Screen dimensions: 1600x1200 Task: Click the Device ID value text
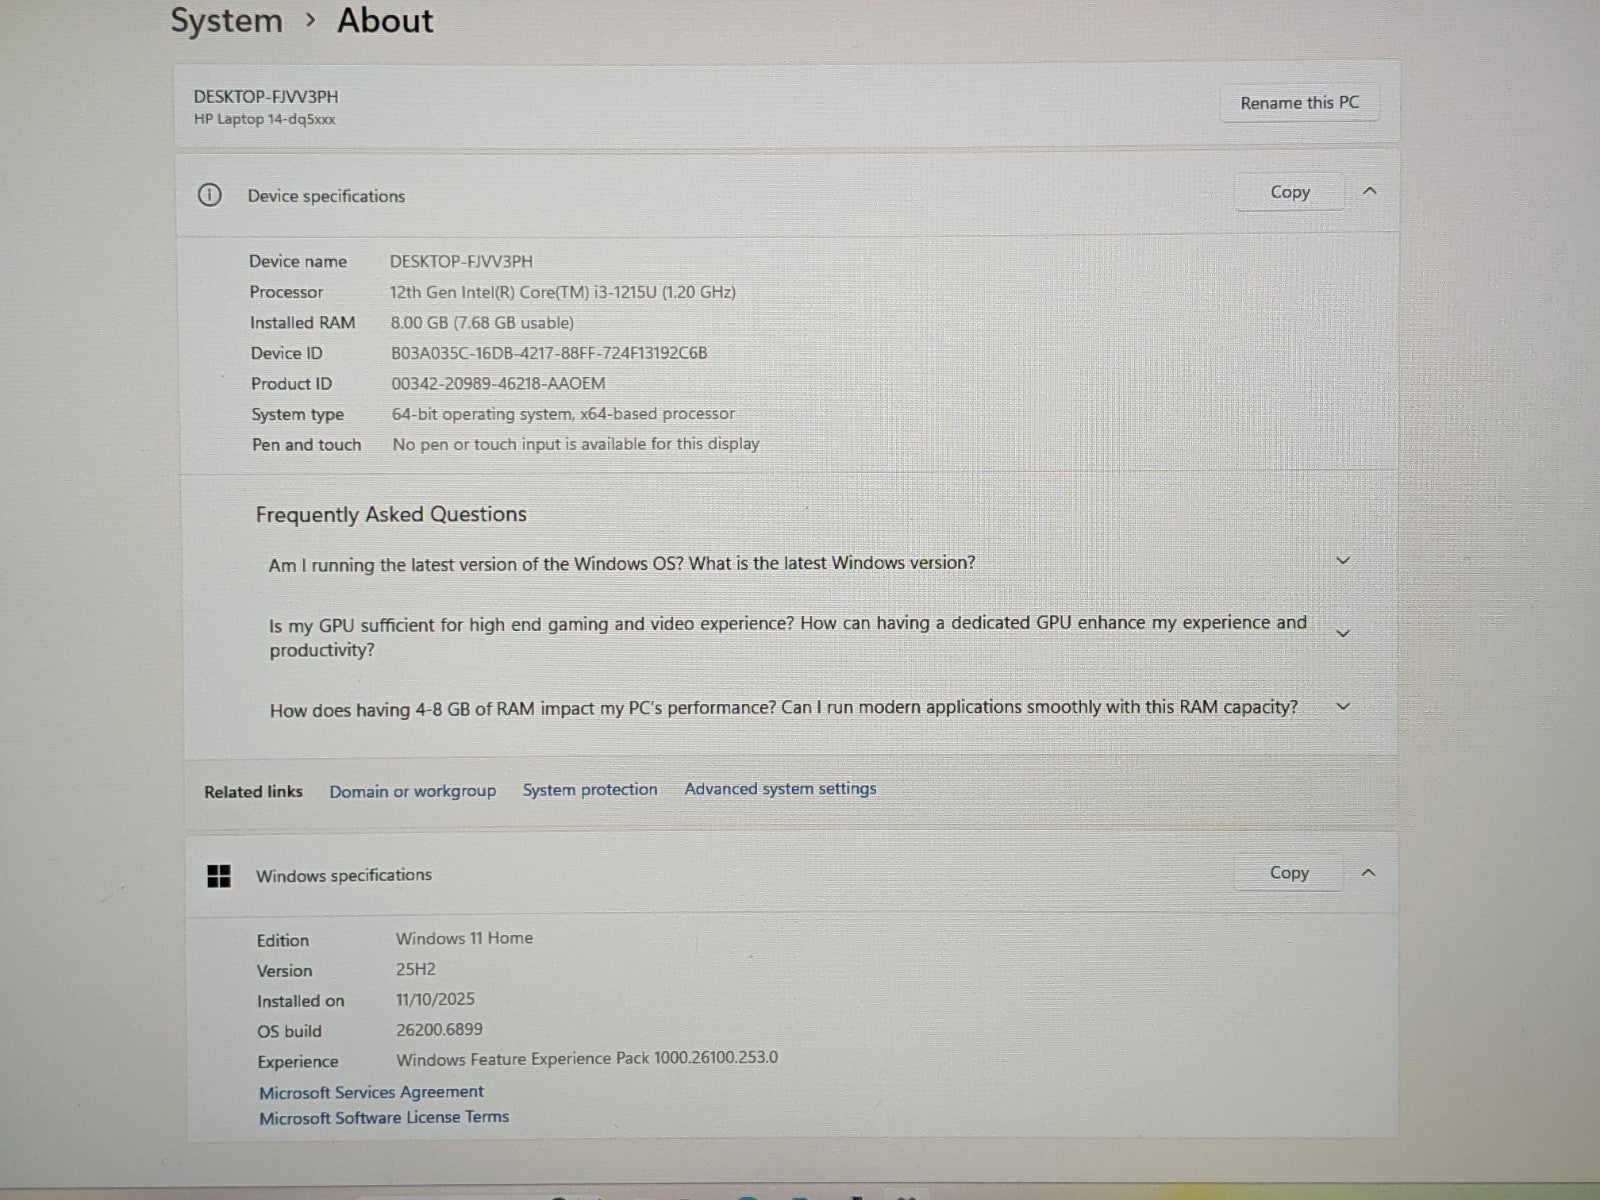549,353
